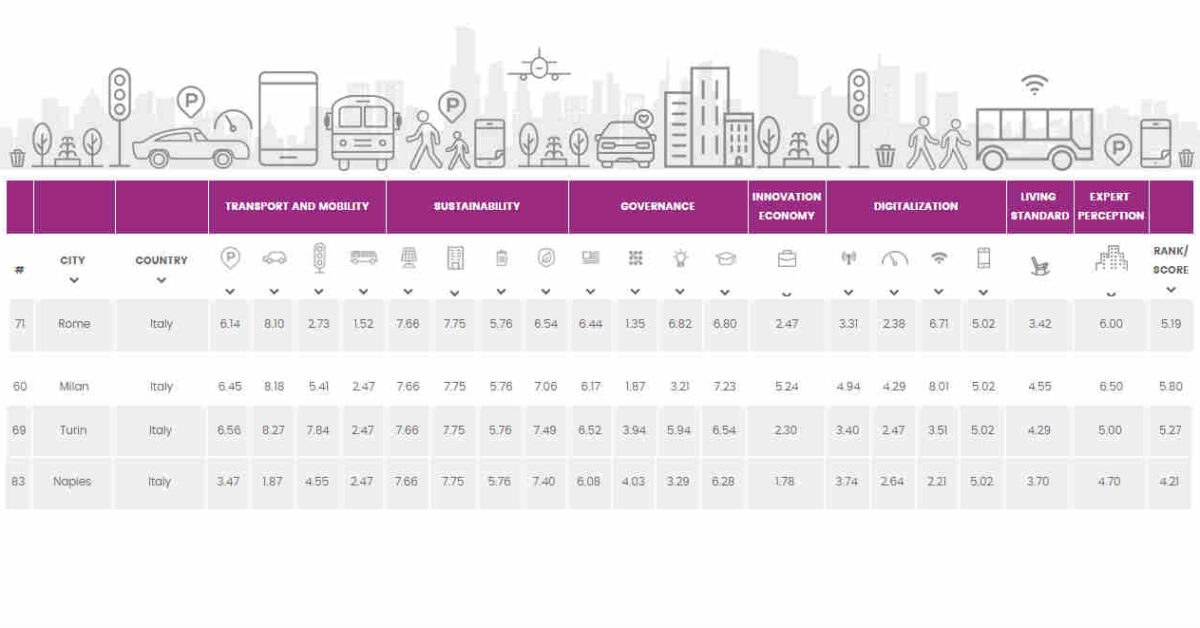Select the Digitalization category header
Image resolution: width=1200 pixels, height=628 pixels.
[916, 206]
